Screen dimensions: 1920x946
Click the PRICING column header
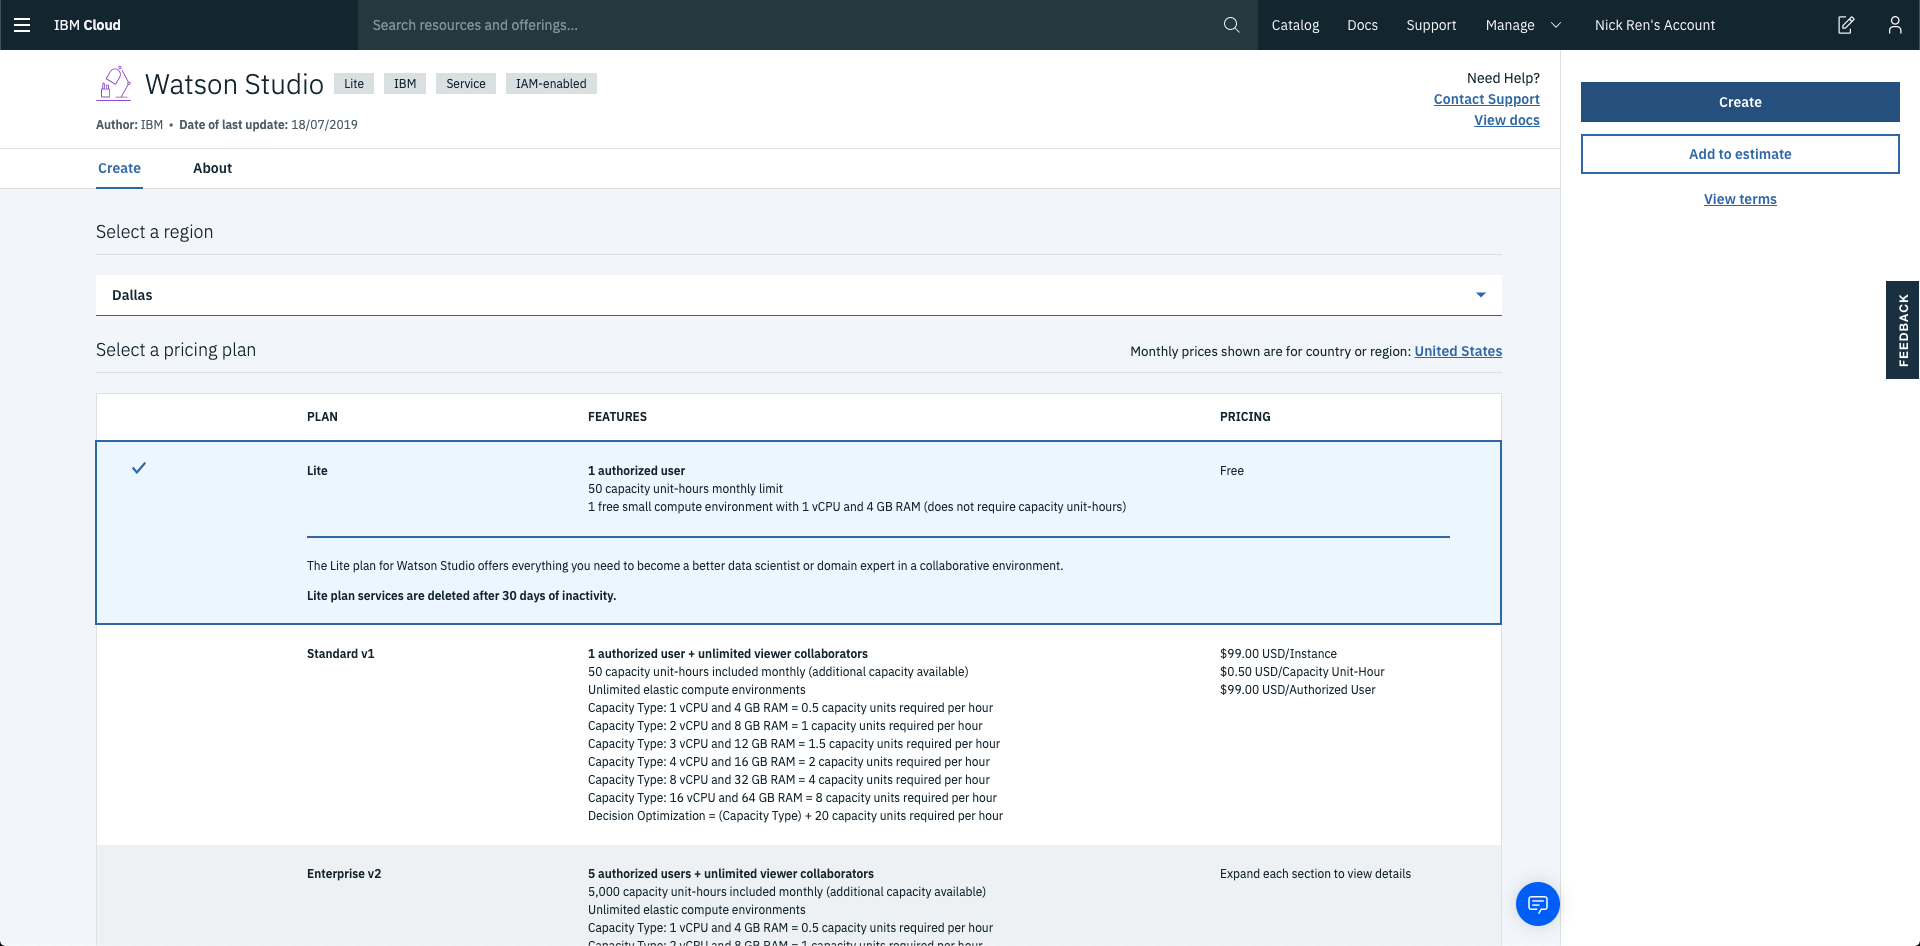(x=1245, y=417)
